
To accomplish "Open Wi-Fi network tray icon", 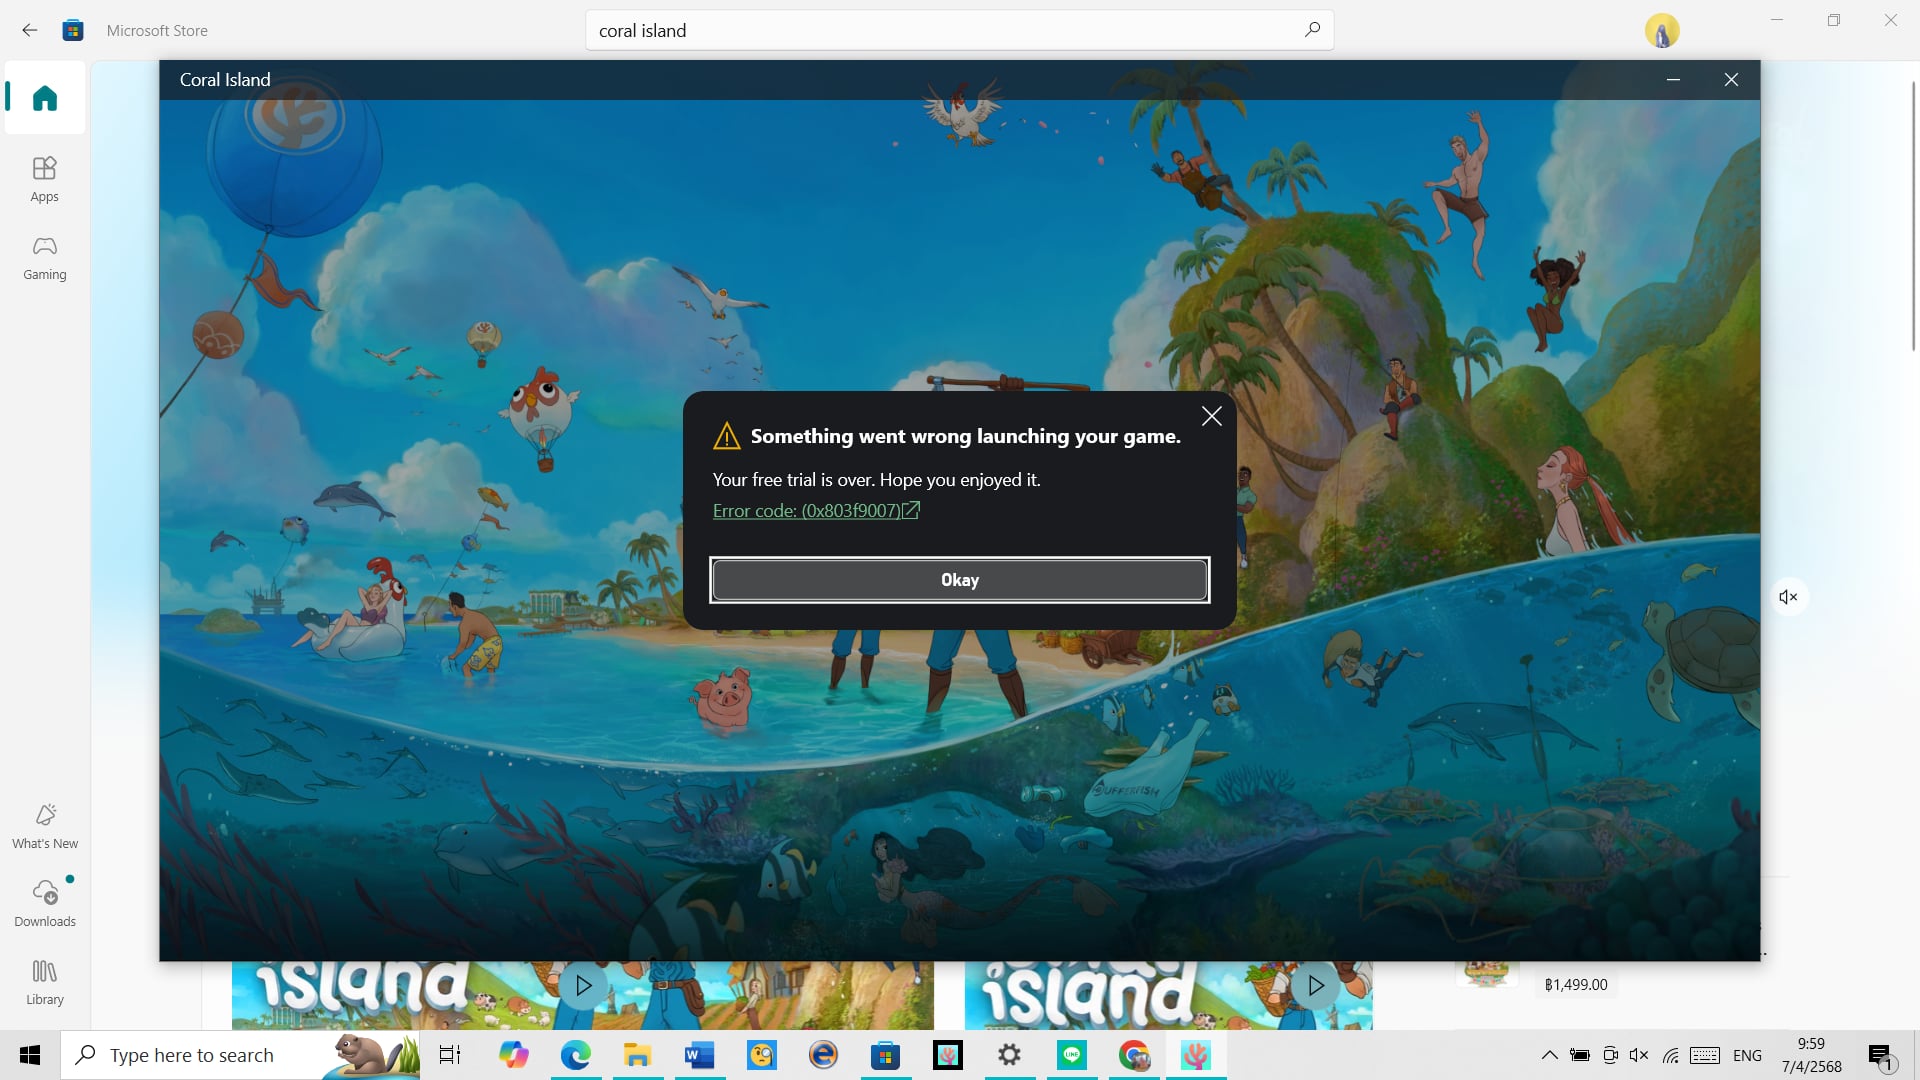I will [x=1670, y=1055].
